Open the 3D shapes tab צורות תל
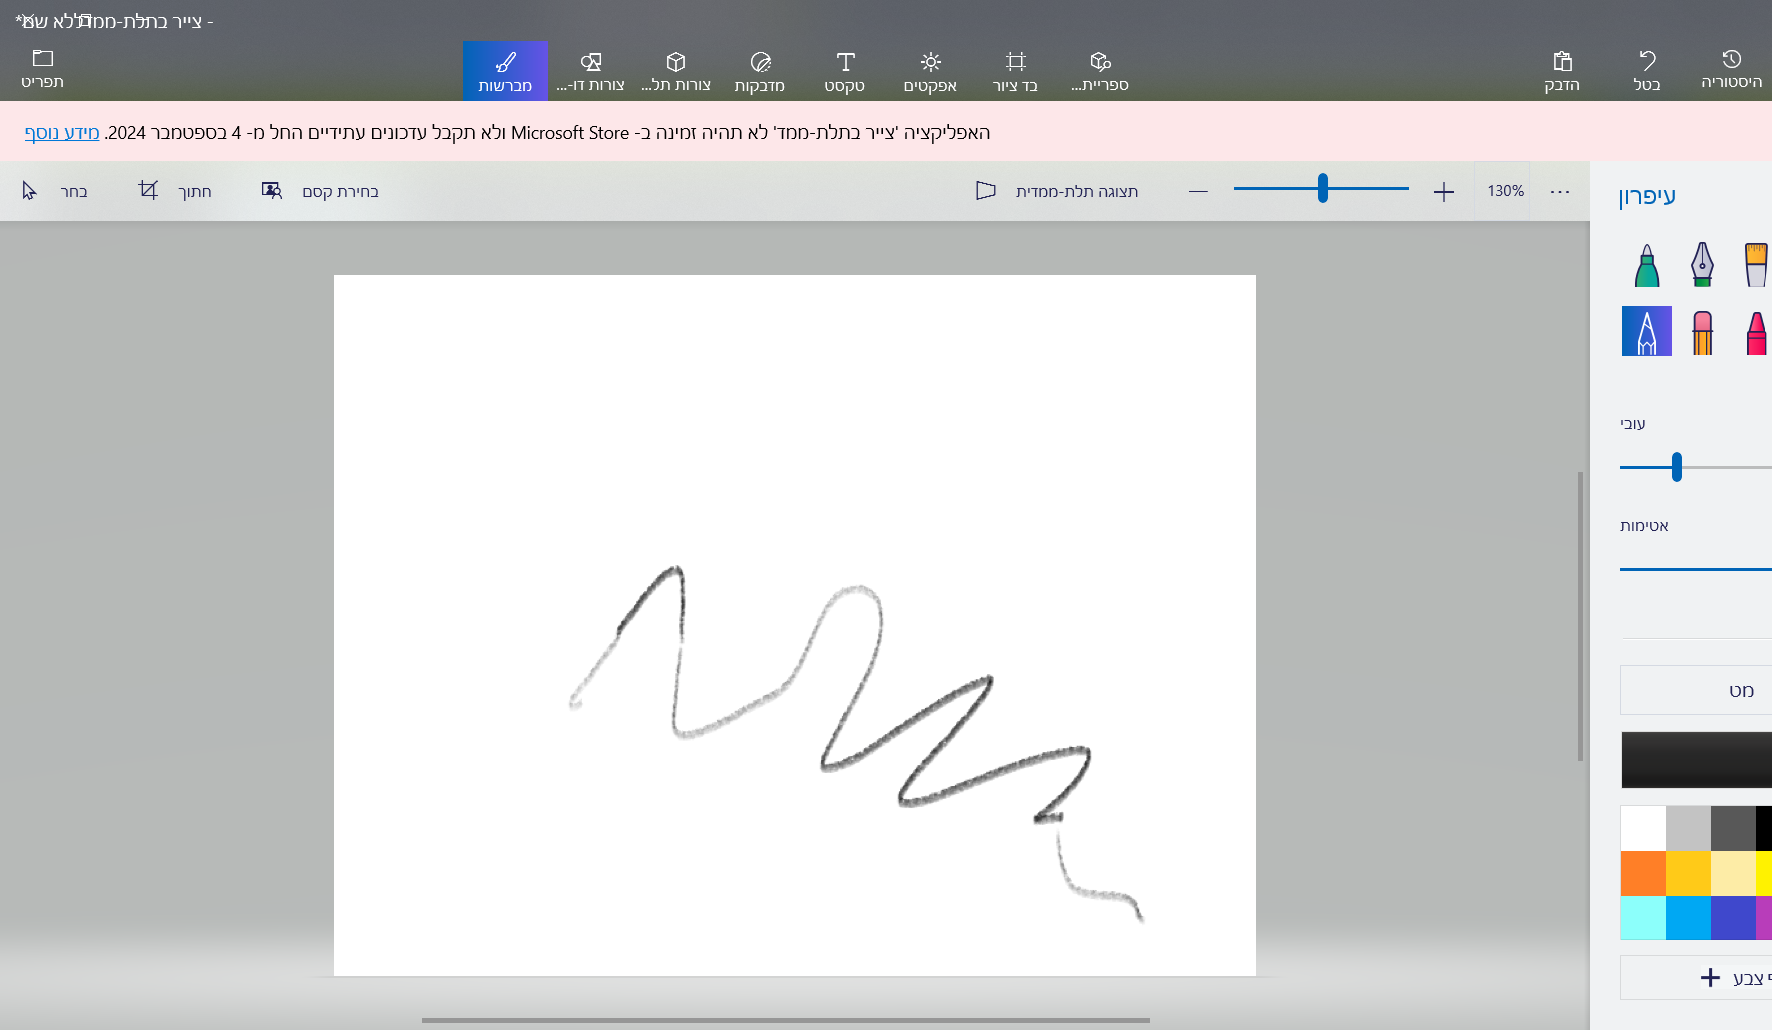Screen dimensions: 1772x1030 (x=676, y=71)
